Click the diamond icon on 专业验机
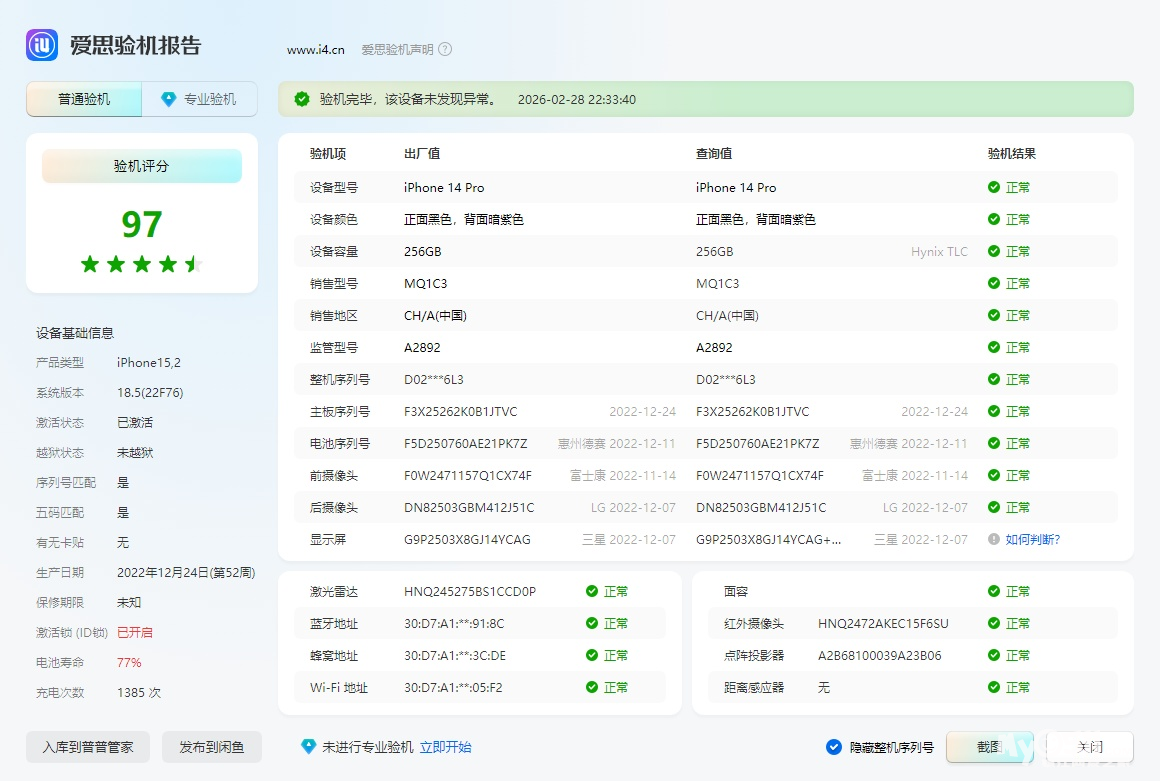Viewport: 1160px width, 781px height. (168, 99)
